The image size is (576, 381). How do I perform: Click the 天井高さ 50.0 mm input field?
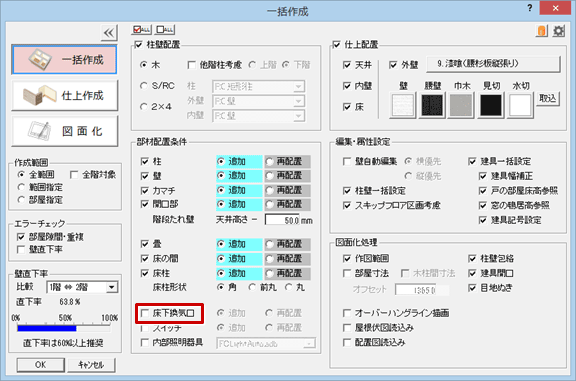pos(282,220)
